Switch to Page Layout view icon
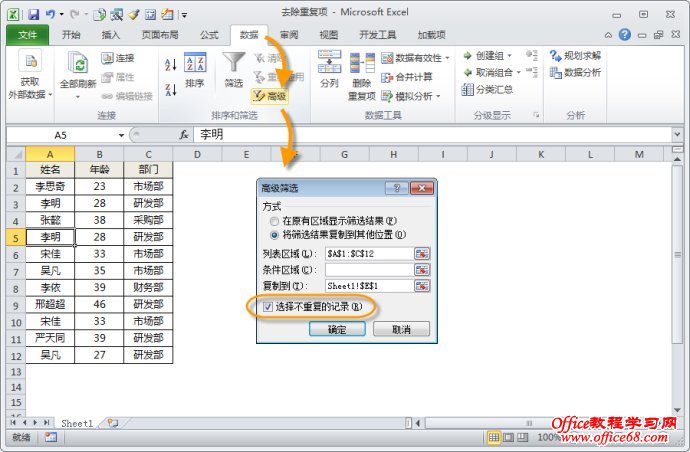The image size is (690, 452). coord(508,437)
